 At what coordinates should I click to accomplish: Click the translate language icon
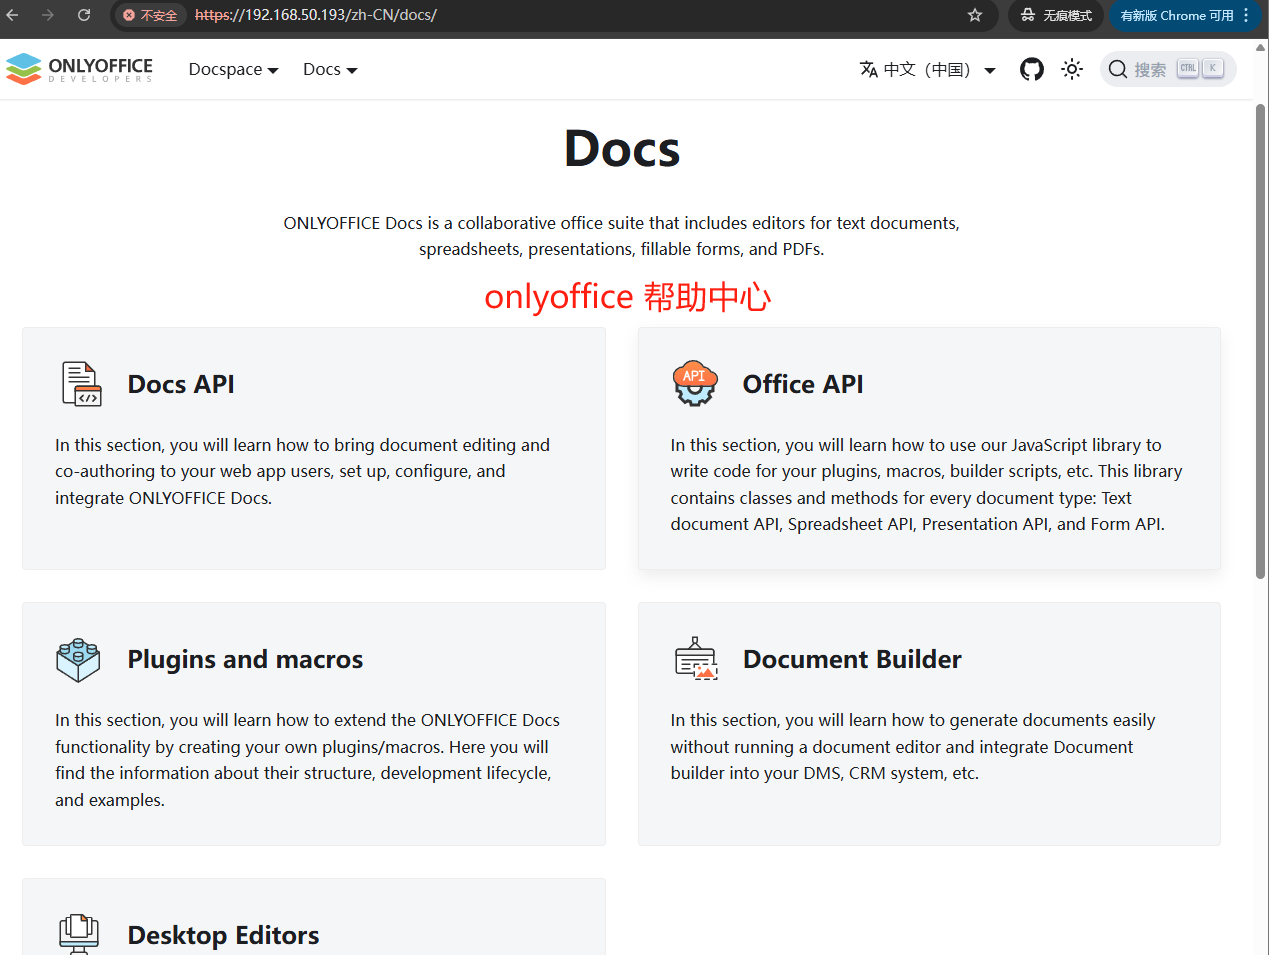869,69
